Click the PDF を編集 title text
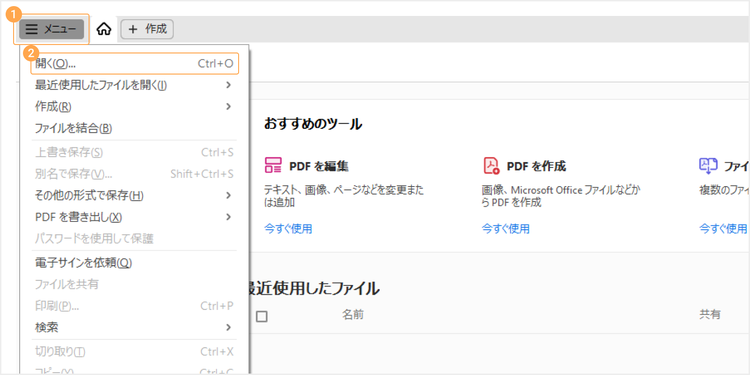 [319, 166]
